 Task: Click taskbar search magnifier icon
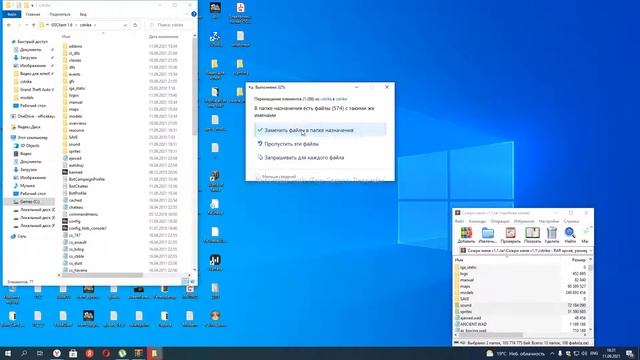coord(24,353)
